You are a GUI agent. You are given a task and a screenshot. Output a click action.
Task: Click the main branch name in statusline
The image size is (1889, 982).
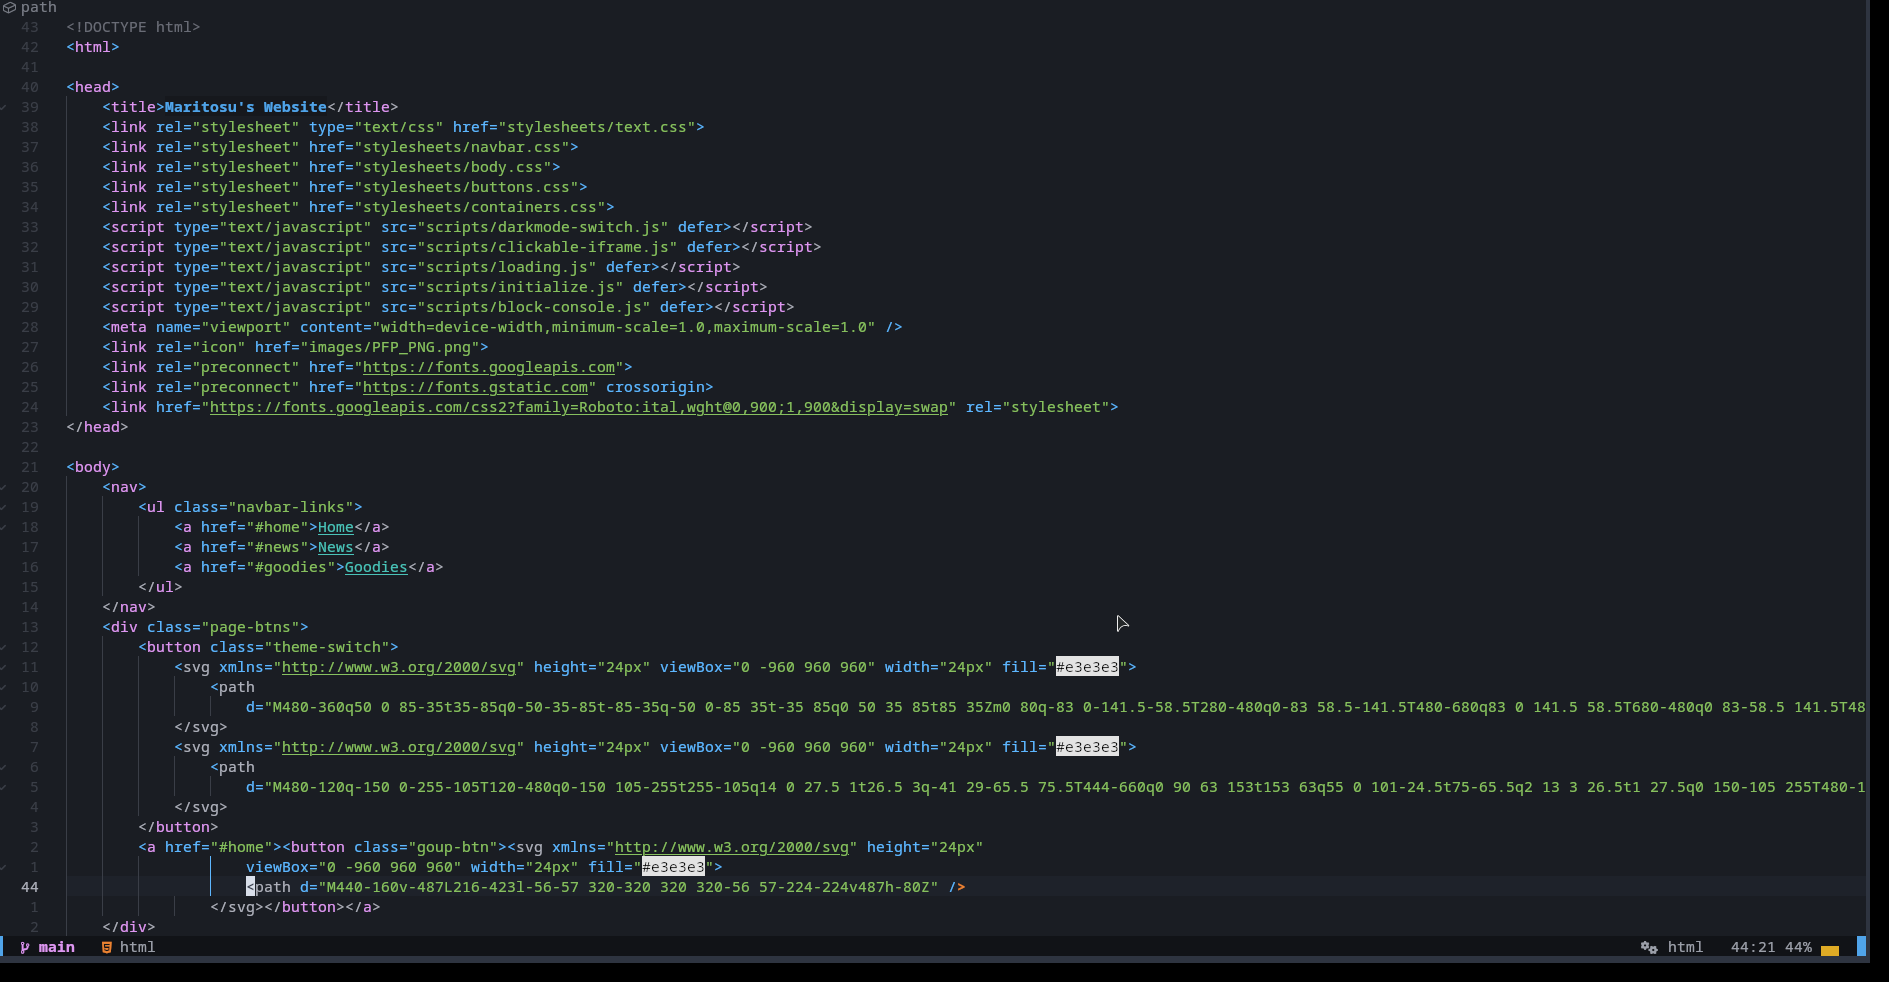[x=57, y=947]
